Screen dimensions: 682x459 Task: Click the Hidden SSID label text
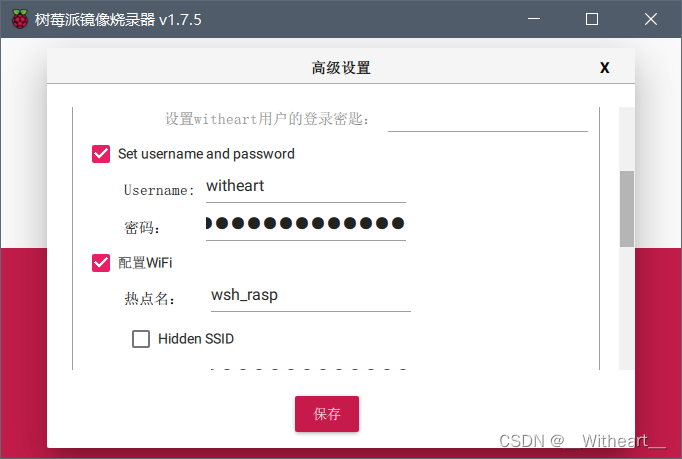coord(196,338)
